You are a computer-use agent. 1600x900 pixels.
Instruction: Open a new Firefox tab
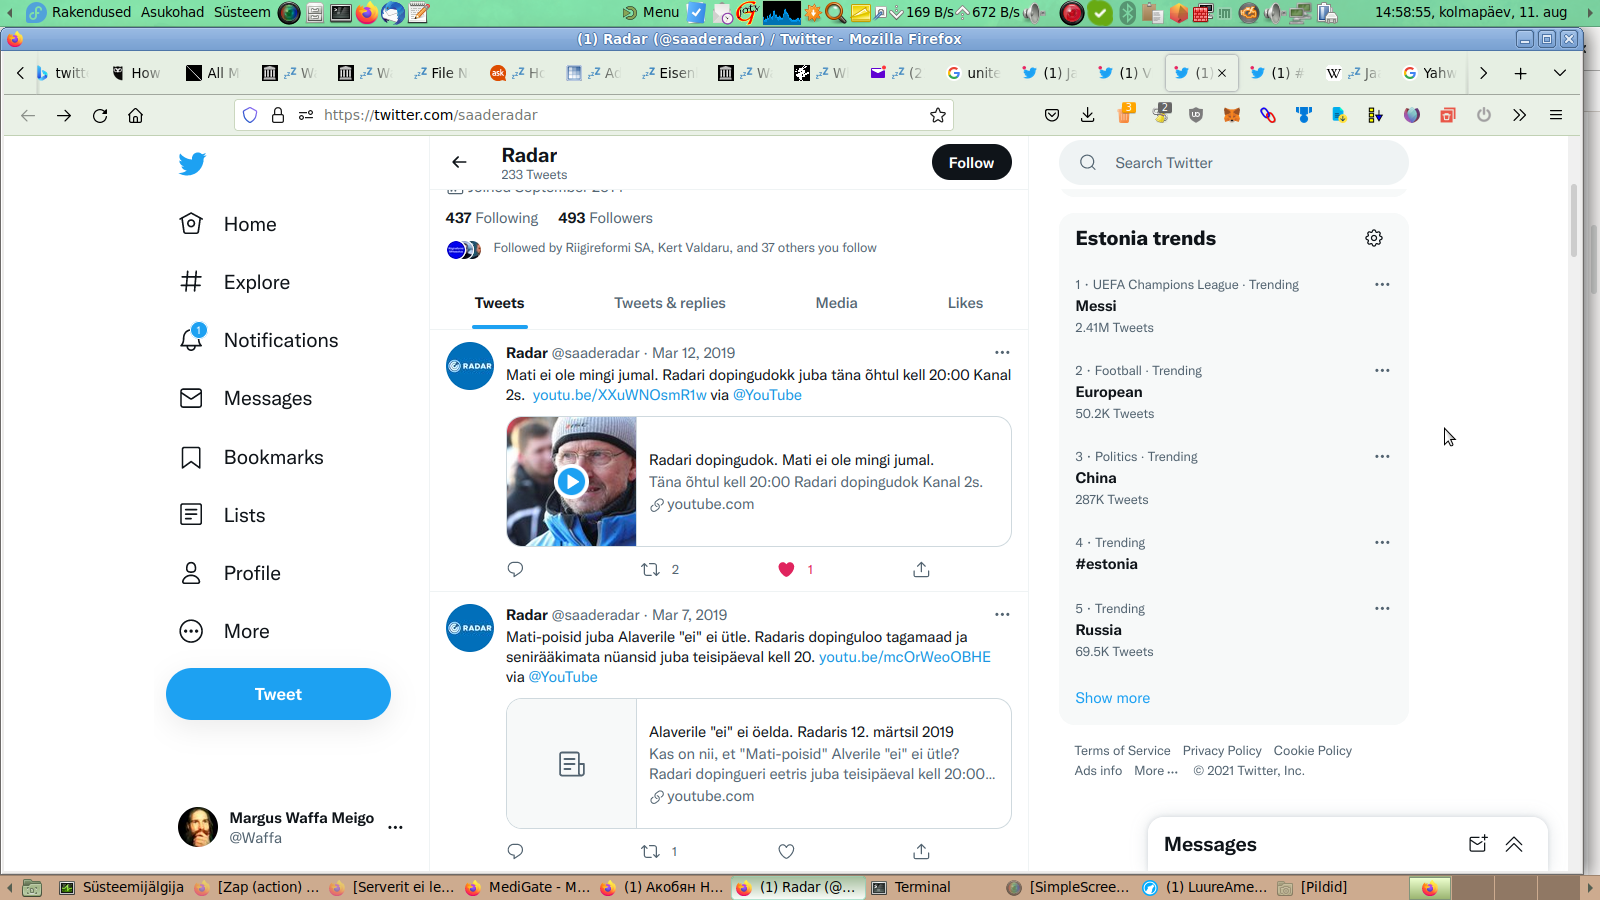1520,73
